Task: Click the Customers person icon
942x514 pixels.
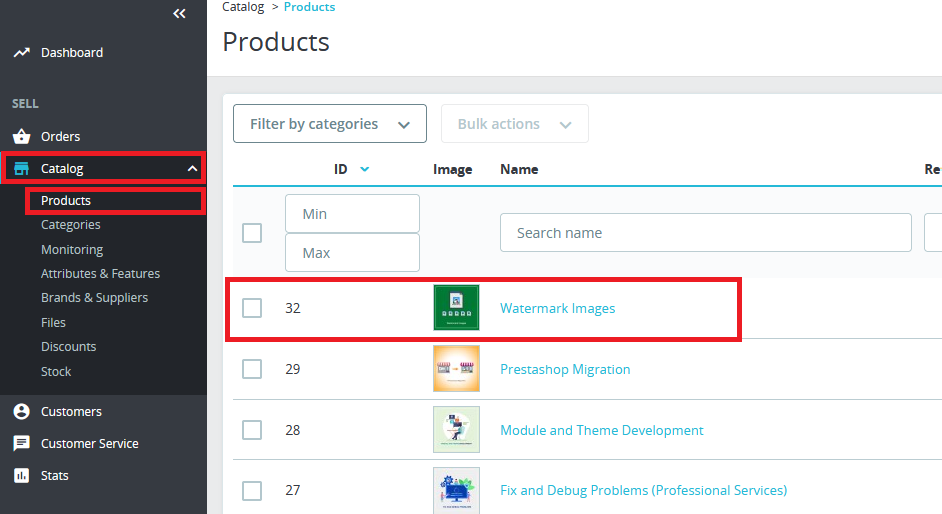Action: (x=21, y=412)
